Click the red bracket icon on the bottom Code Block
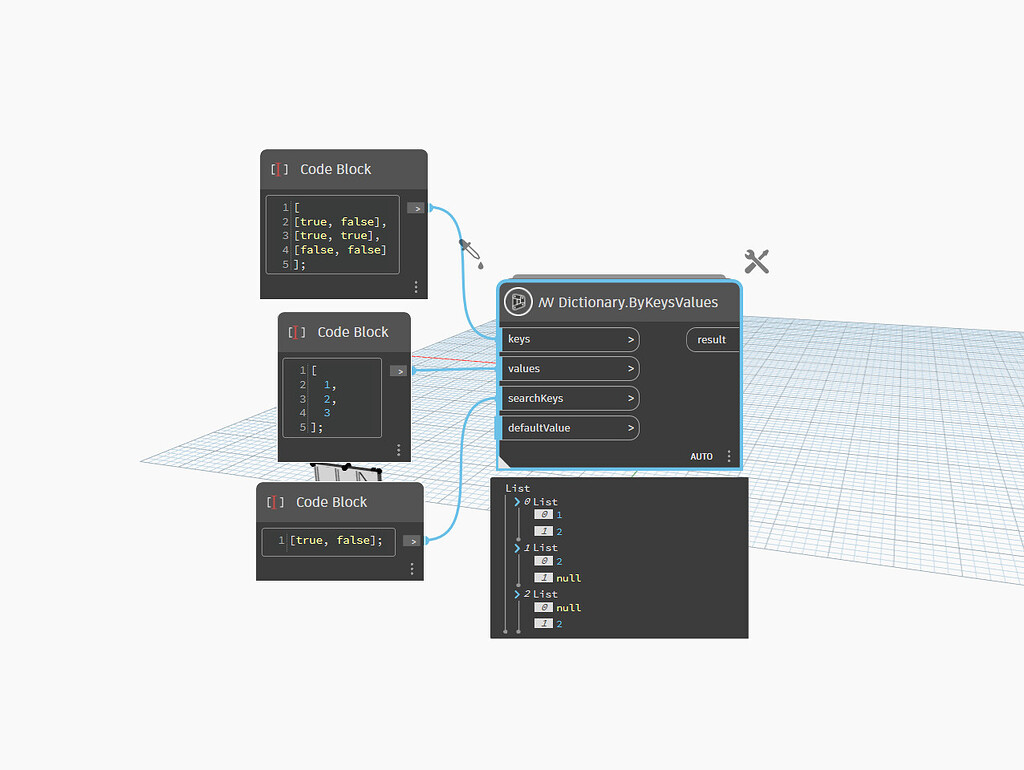The height and width of the screenshot is (770, 1024). pyautogui.click(x=277, y=502)
